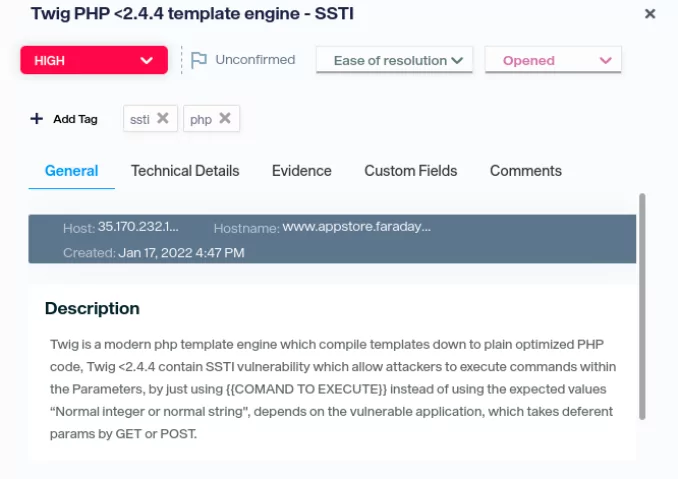Click the host IP address value
The height and width of the screenshot is (479, 678).
click(139, 227)
